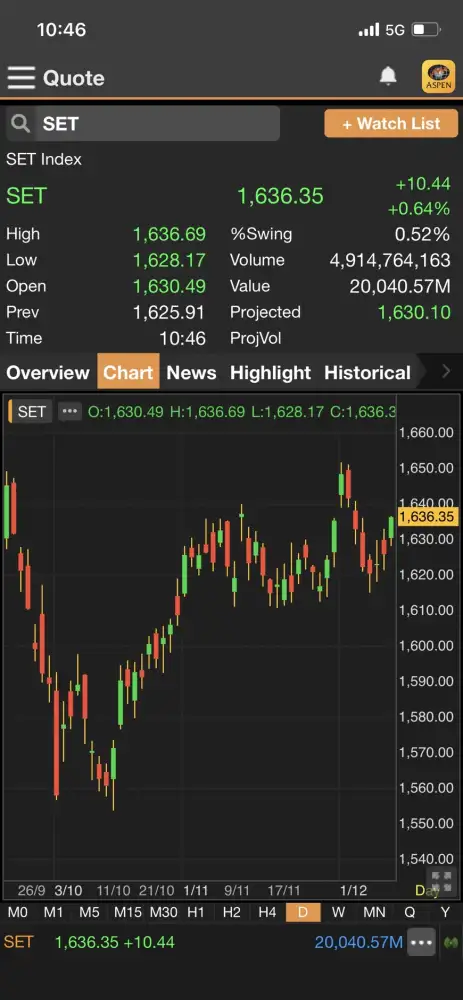Open the hamburger navigation menu
This screenshot has width=463, height=1000.
coord(21,78)
